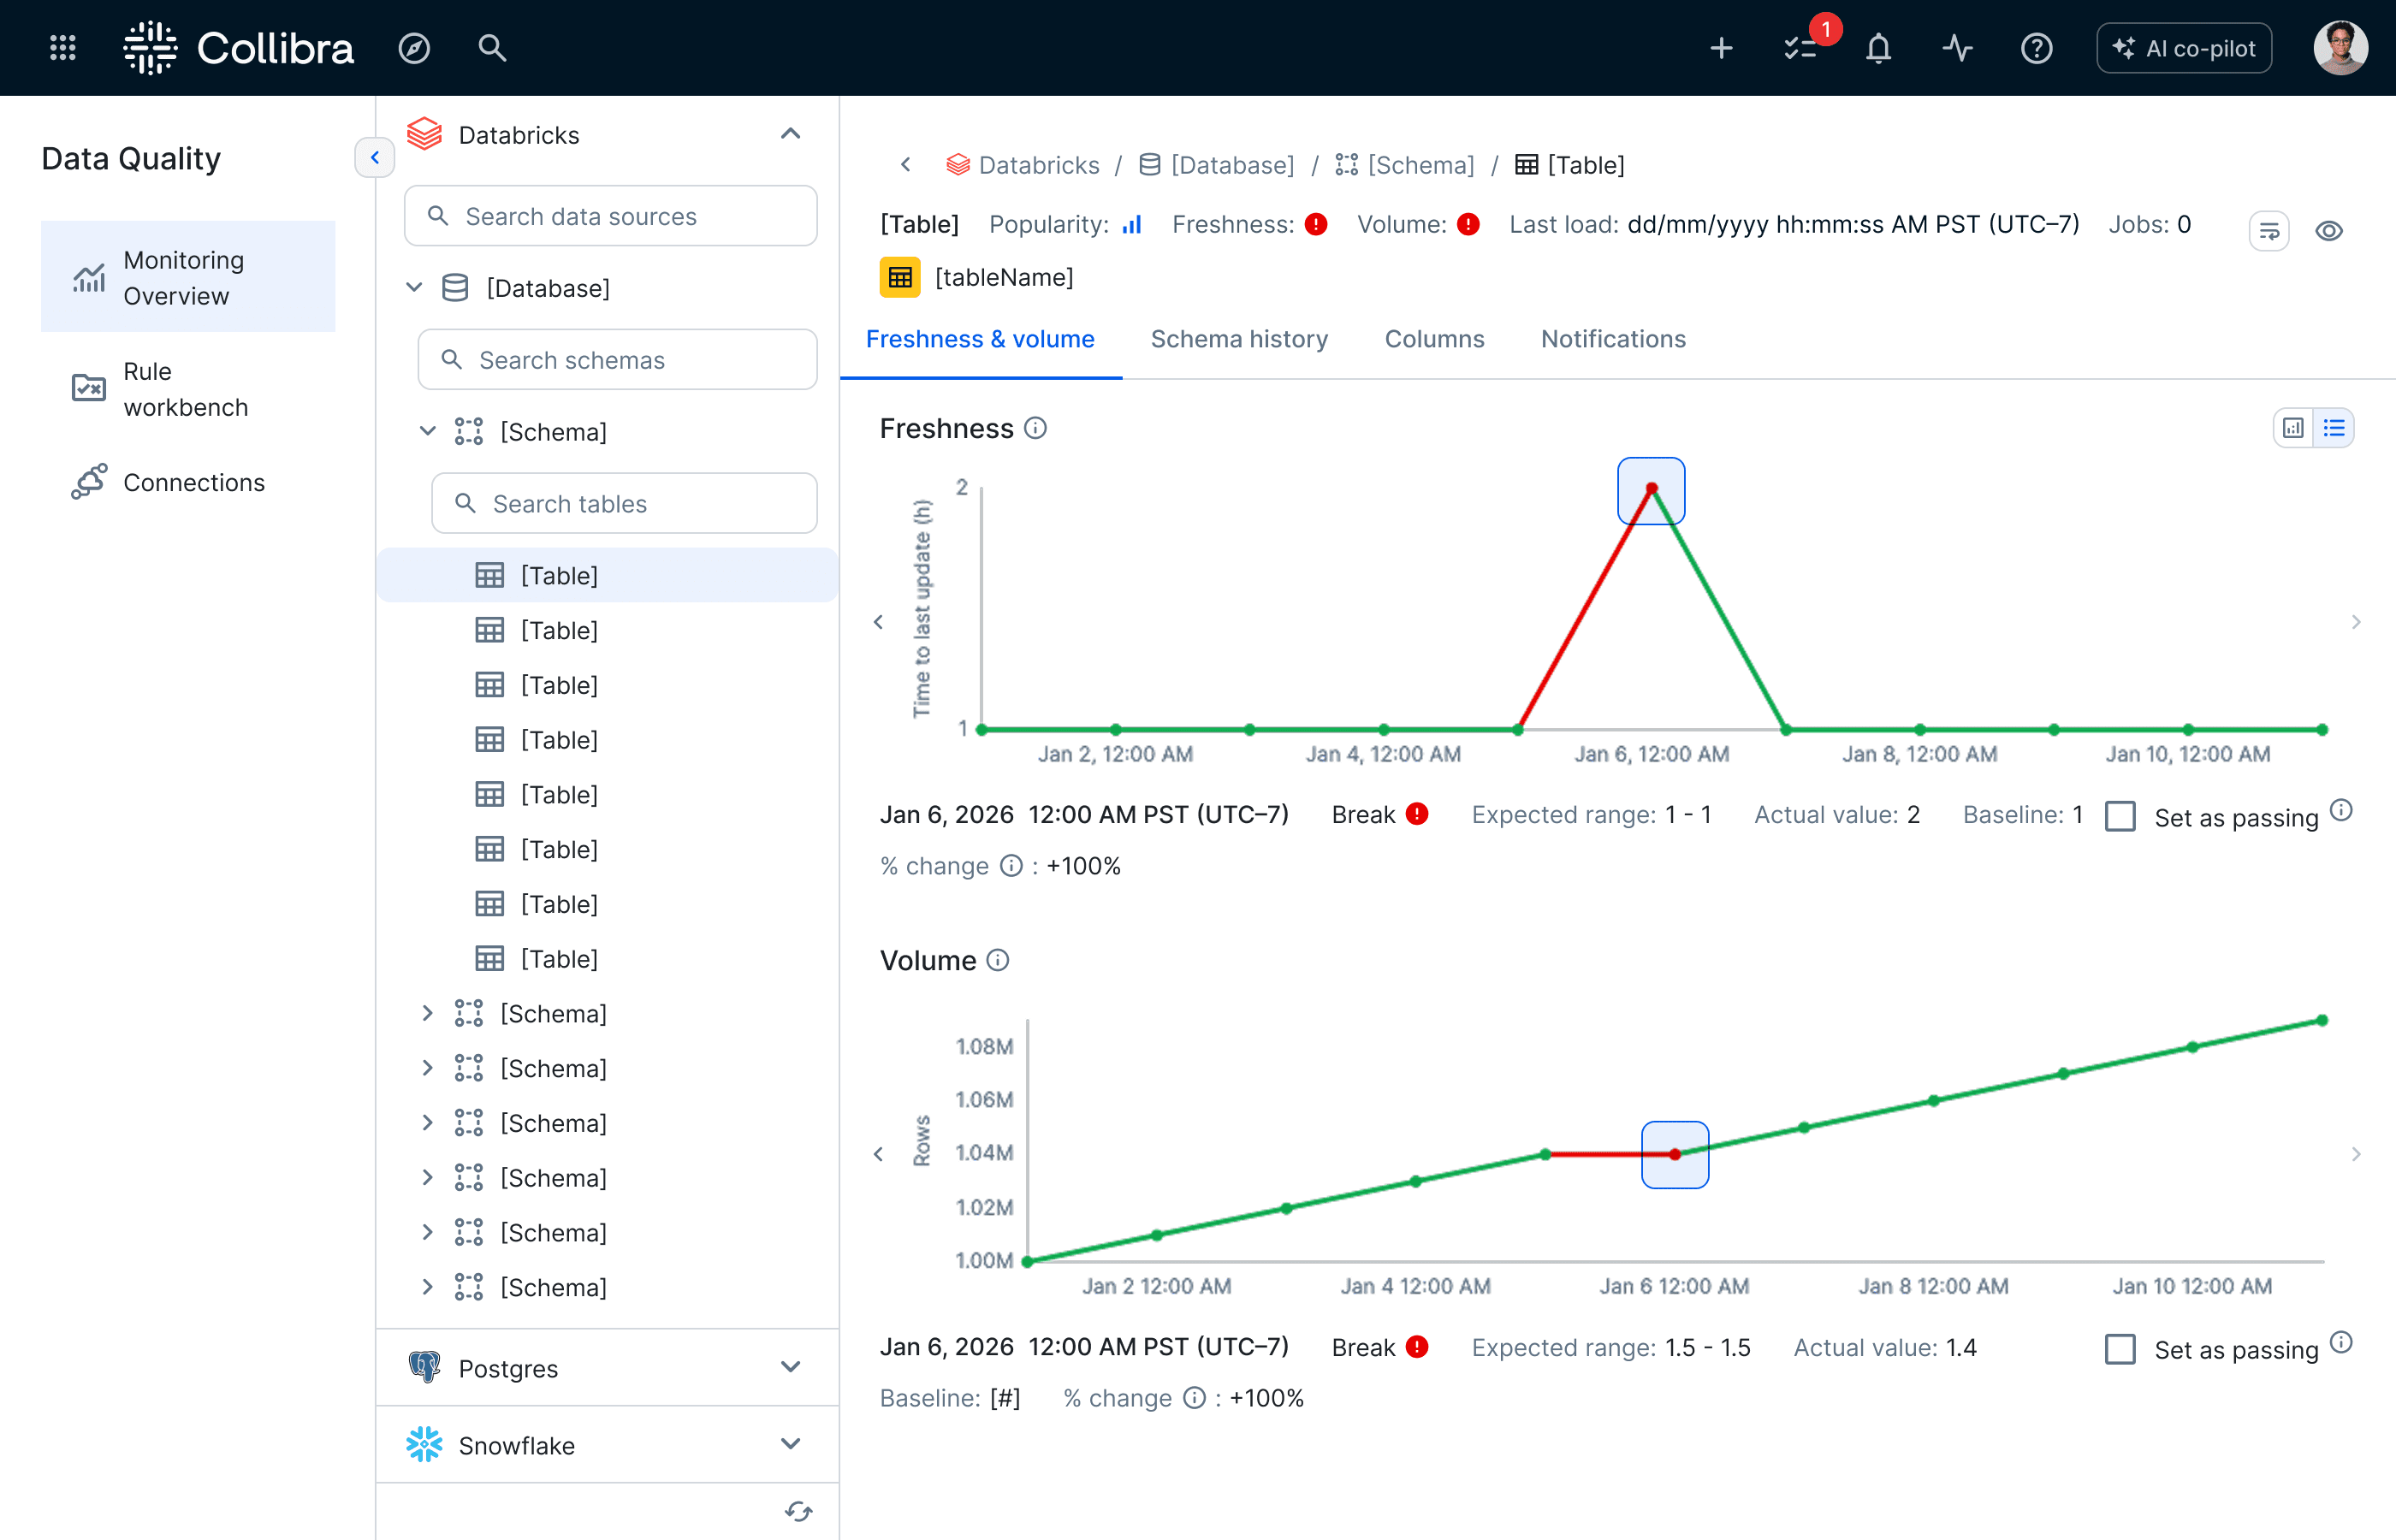
Task: Open Connections page
Action: 188,482
